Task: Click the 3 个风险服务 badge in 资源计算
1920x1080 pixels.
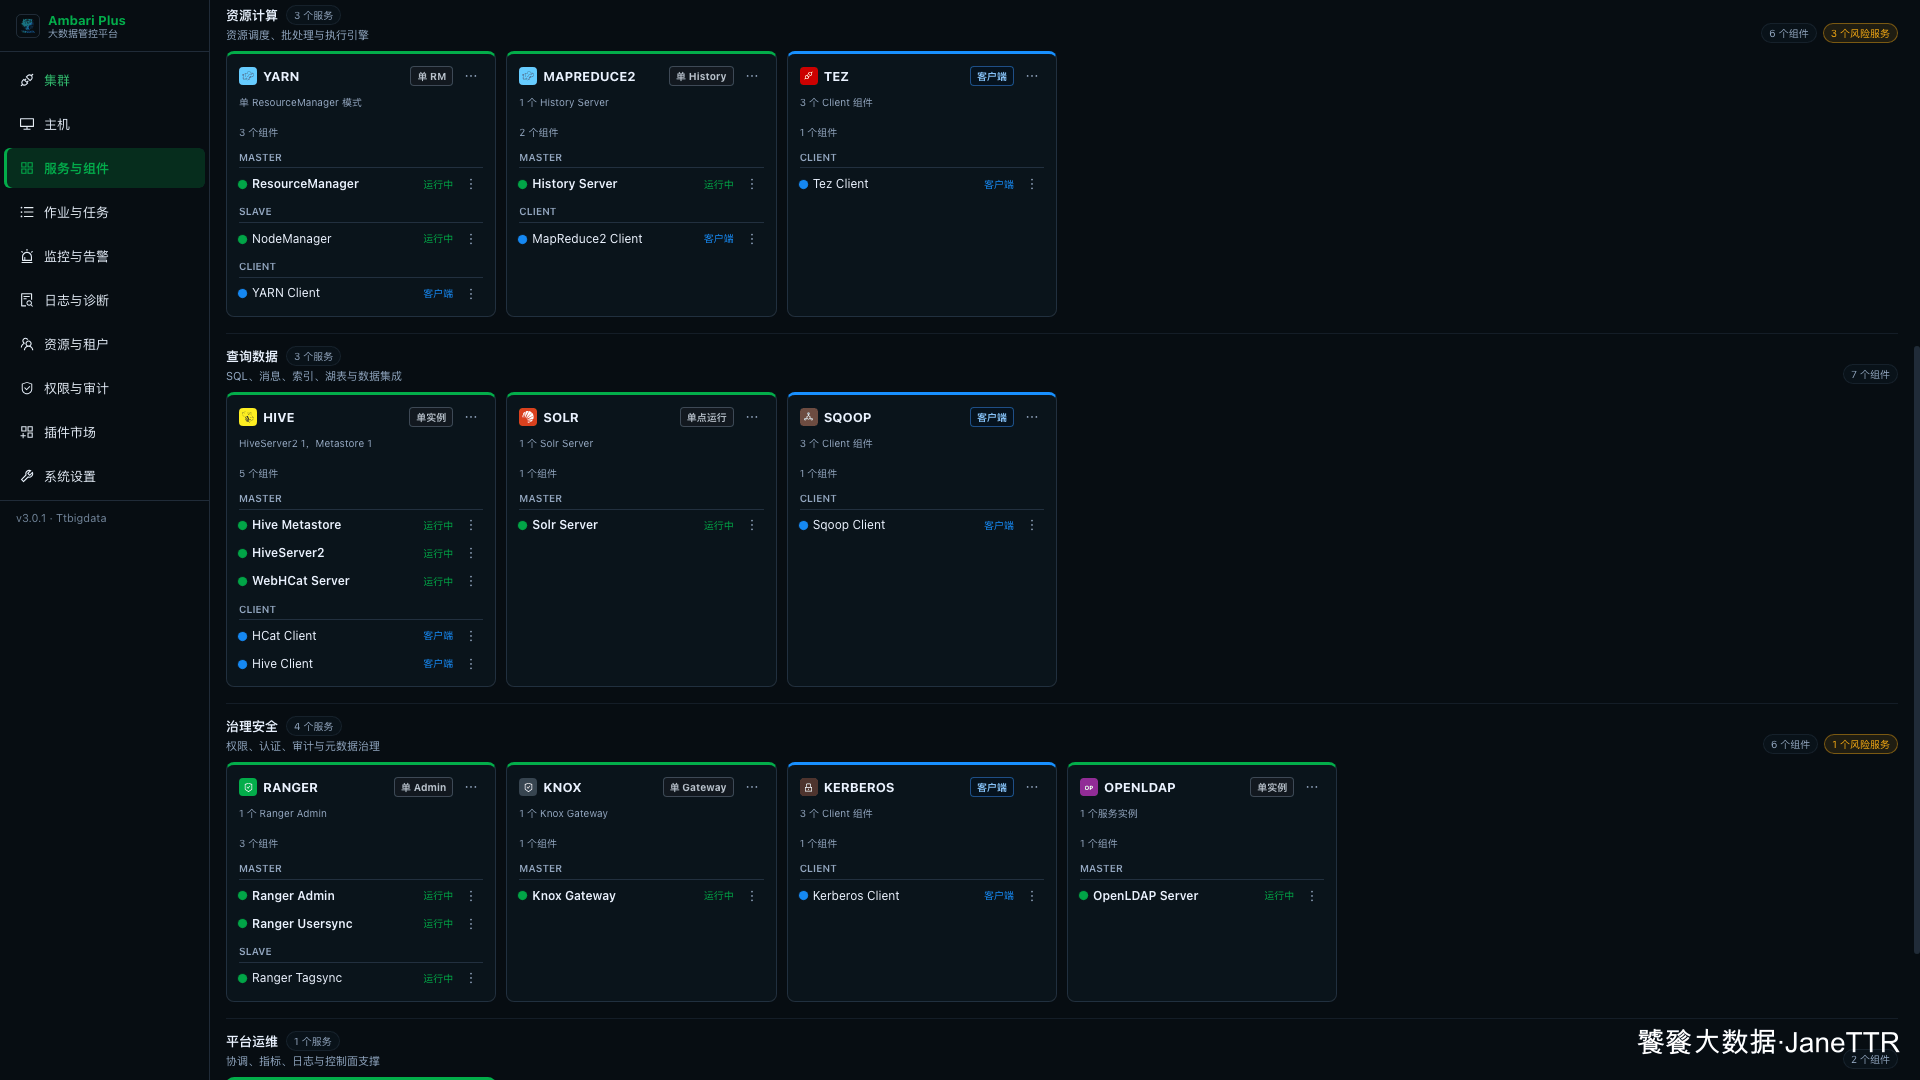Action: tap(1860, 33)
